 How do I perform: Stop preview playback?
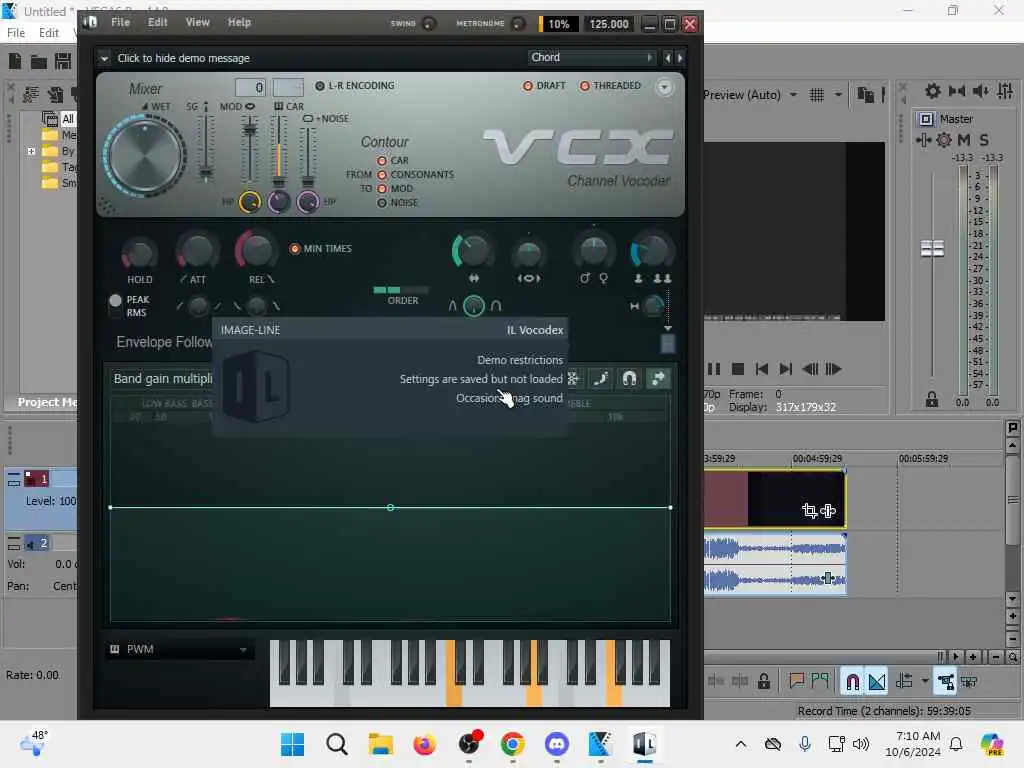[x=738, y=370]
